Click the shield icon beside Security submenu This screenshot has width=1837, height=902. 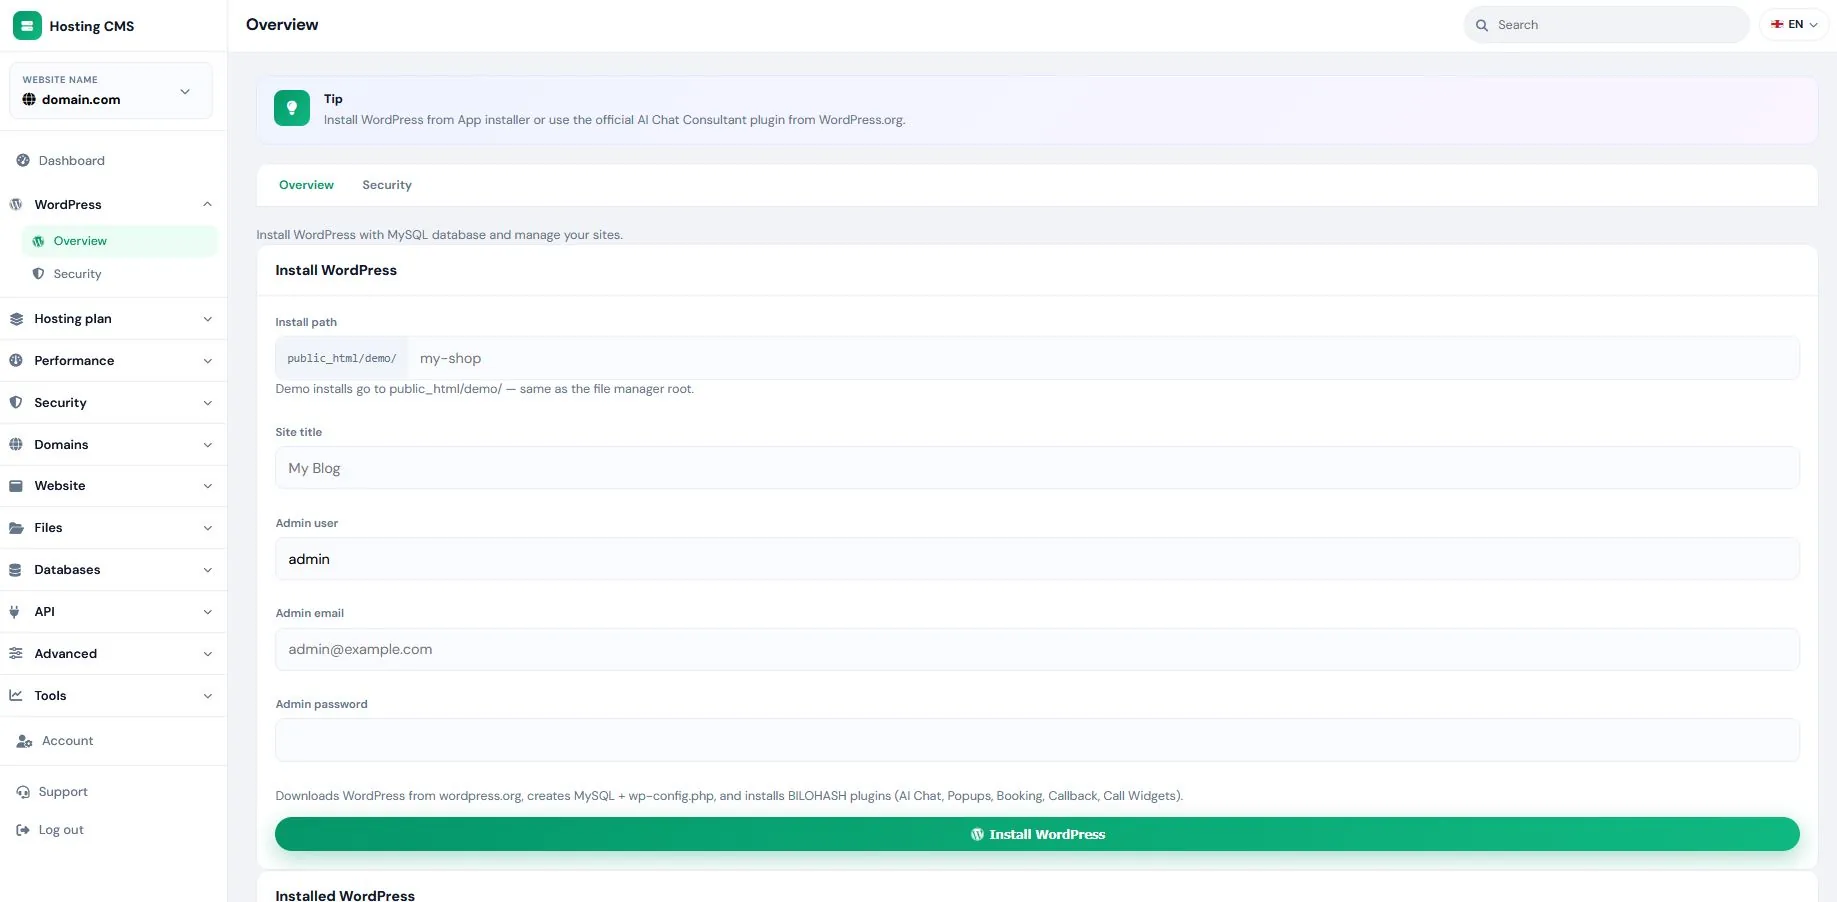coord(38,274)
